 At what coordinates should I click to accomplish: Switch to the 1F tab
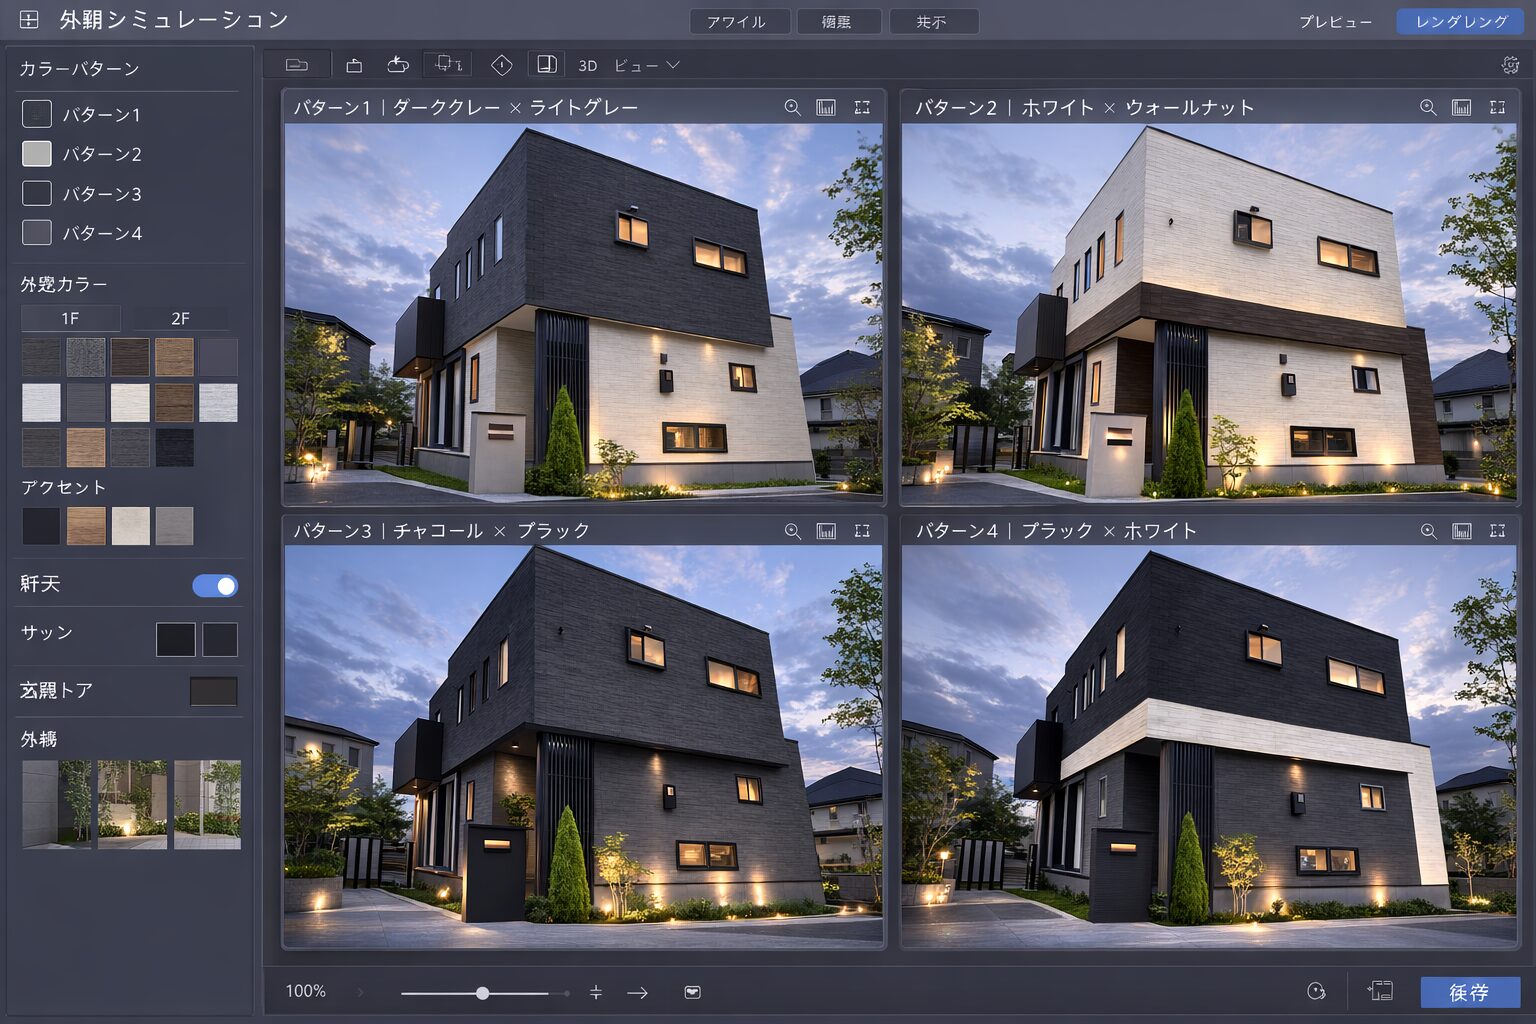[70, 318]
